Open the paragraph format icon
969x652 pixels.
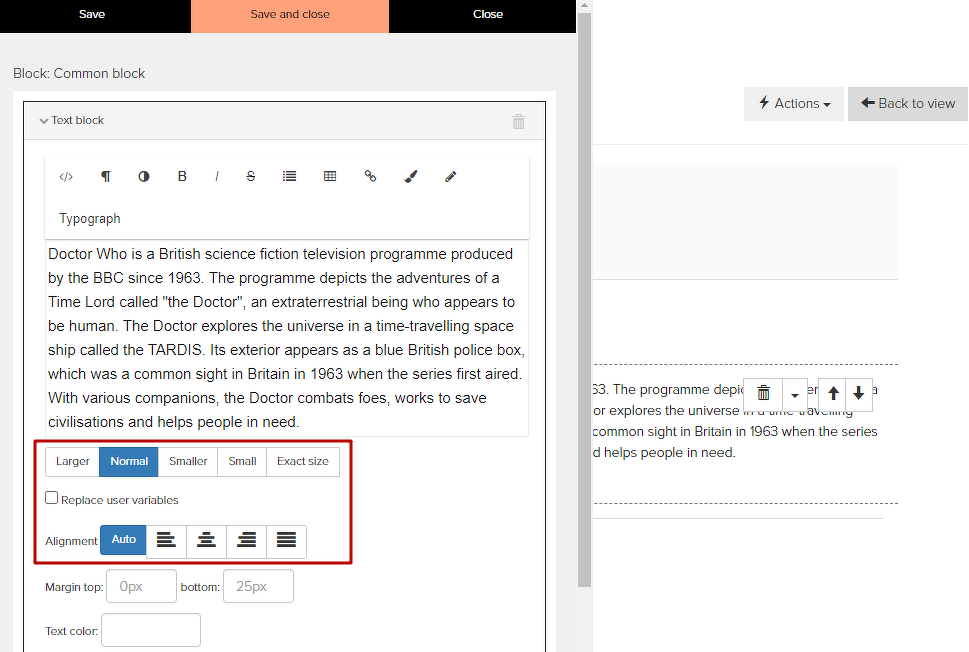click(105, 177)
